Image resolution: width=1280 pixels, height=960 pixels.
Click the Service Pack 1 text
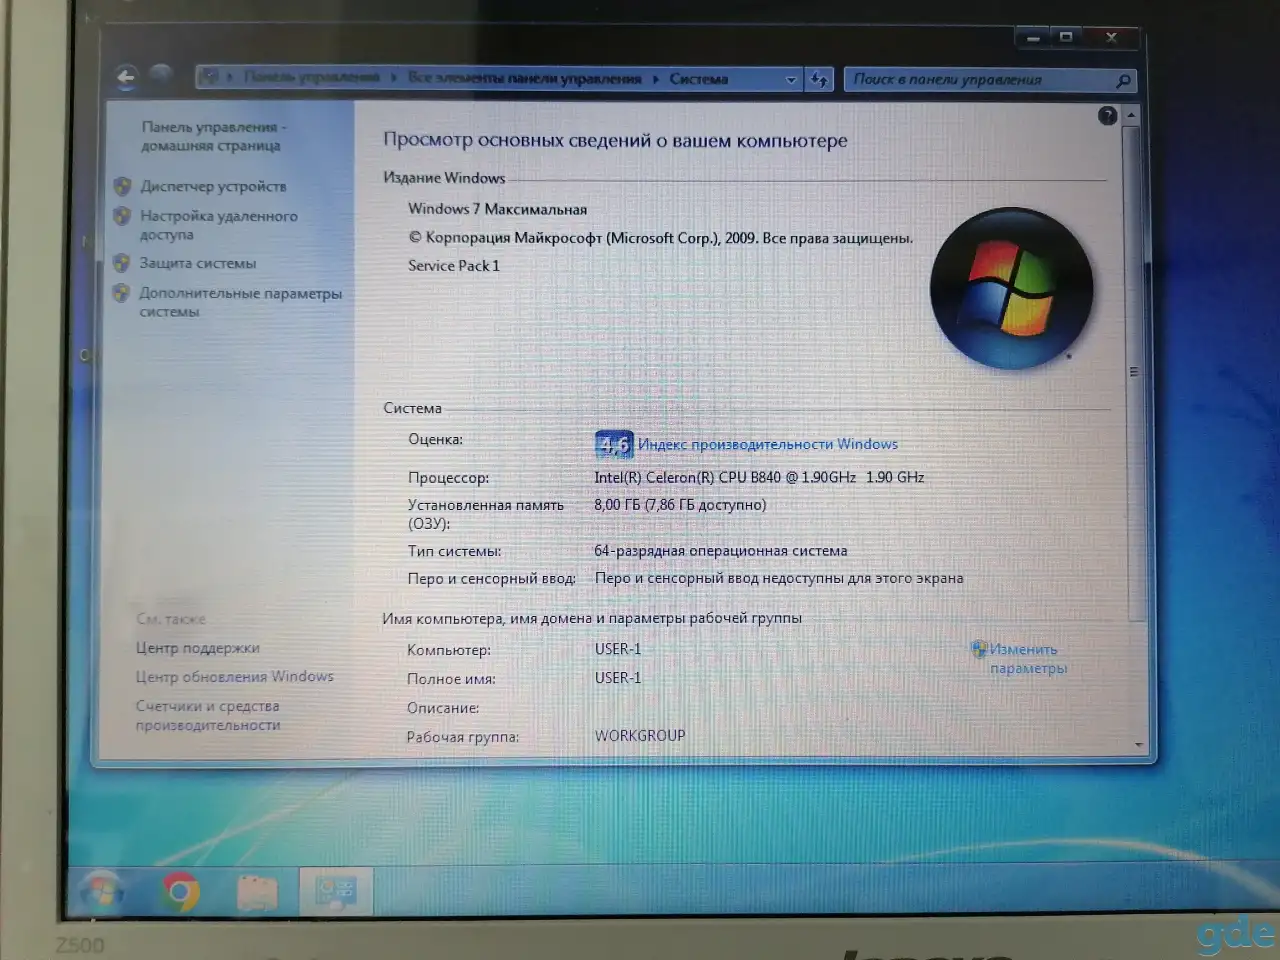[453, 265]
